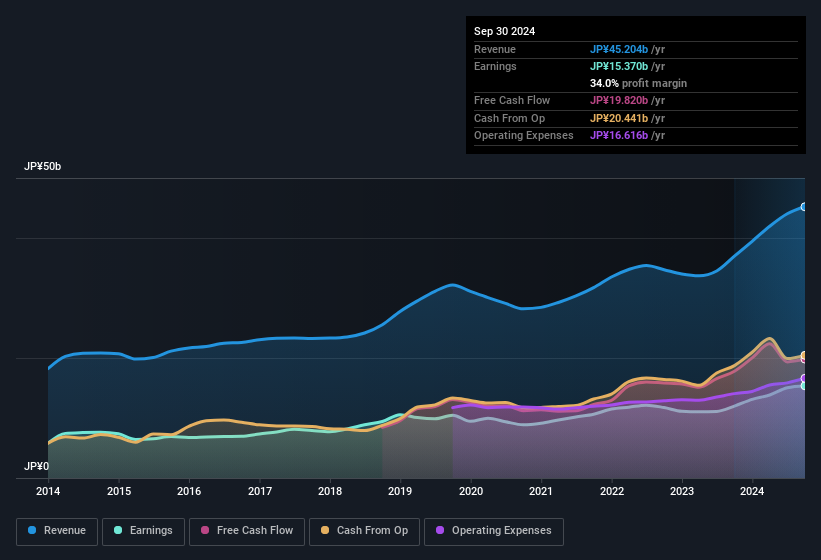821x560 pixels.
Task: Toggle the Operating Expenses legend item
Action: (494, 531)
